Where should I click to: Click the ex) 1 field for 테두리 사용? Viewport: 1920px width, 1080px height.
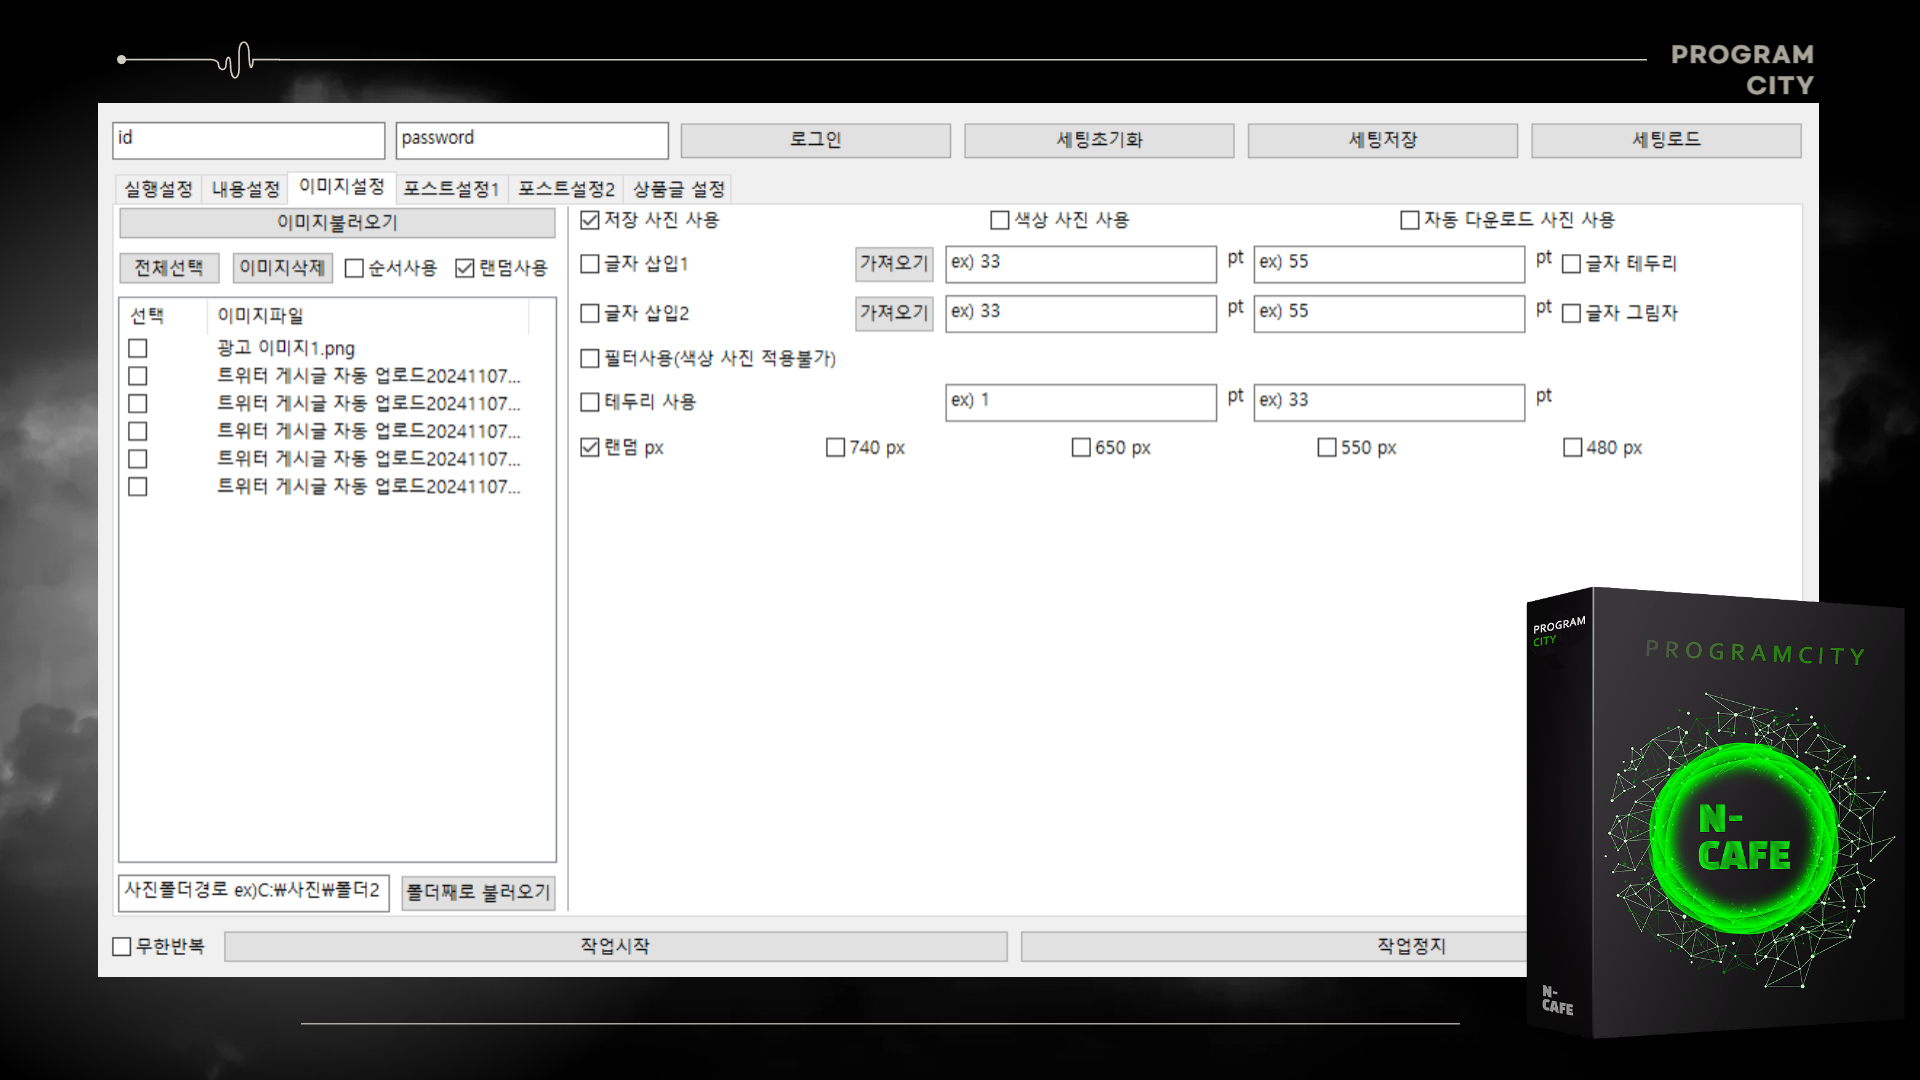point(1081,402)
